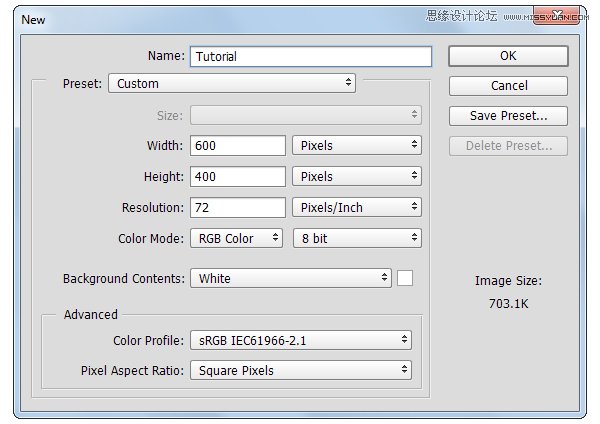This screenshot has width=600, height=424.
Task: Open the Width units dropdown
Action: [357, 146]
